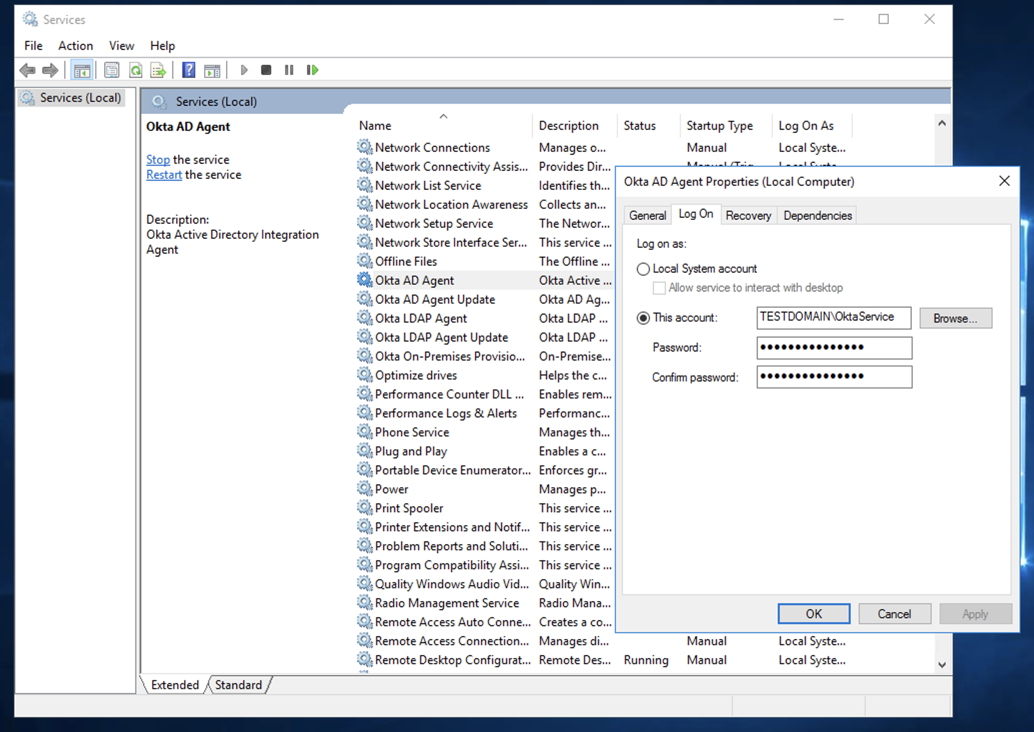Select the Local System account radio button
This screenshot has height=732, width=1034.
tap(644, 269)
